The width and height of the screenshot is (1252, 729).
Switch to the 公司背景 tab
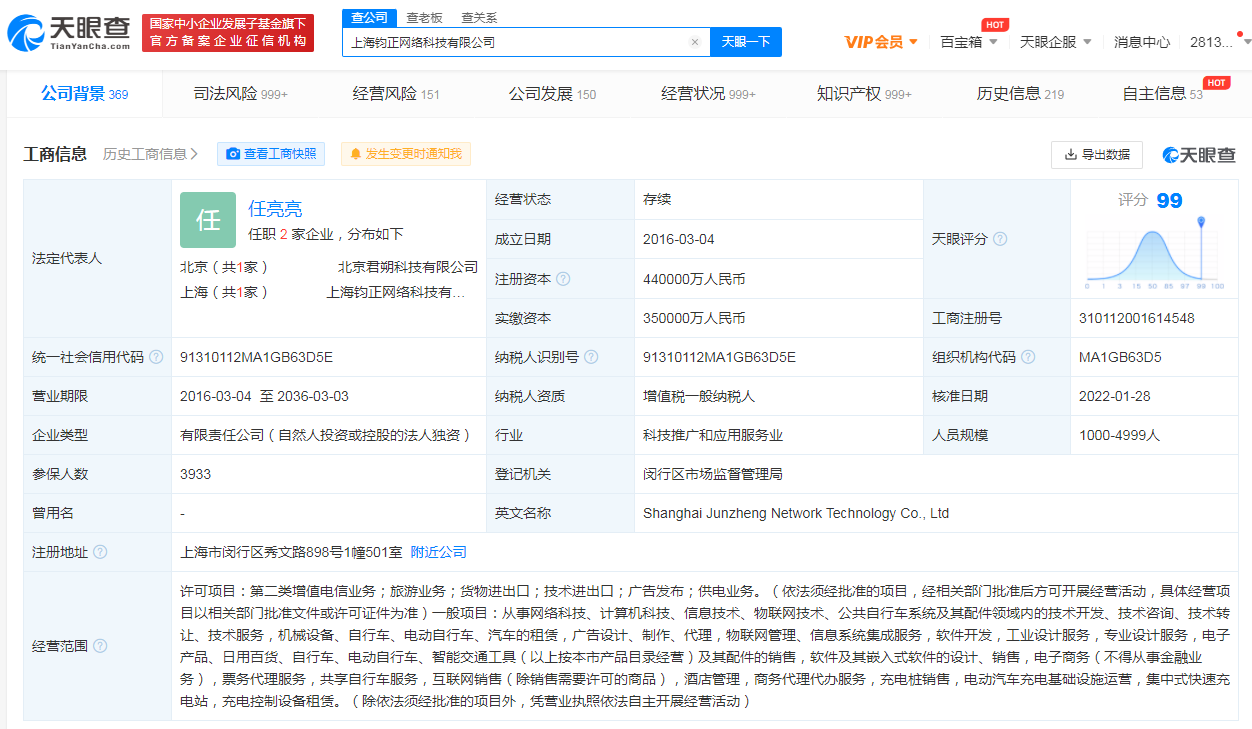[x=84, y=94]
